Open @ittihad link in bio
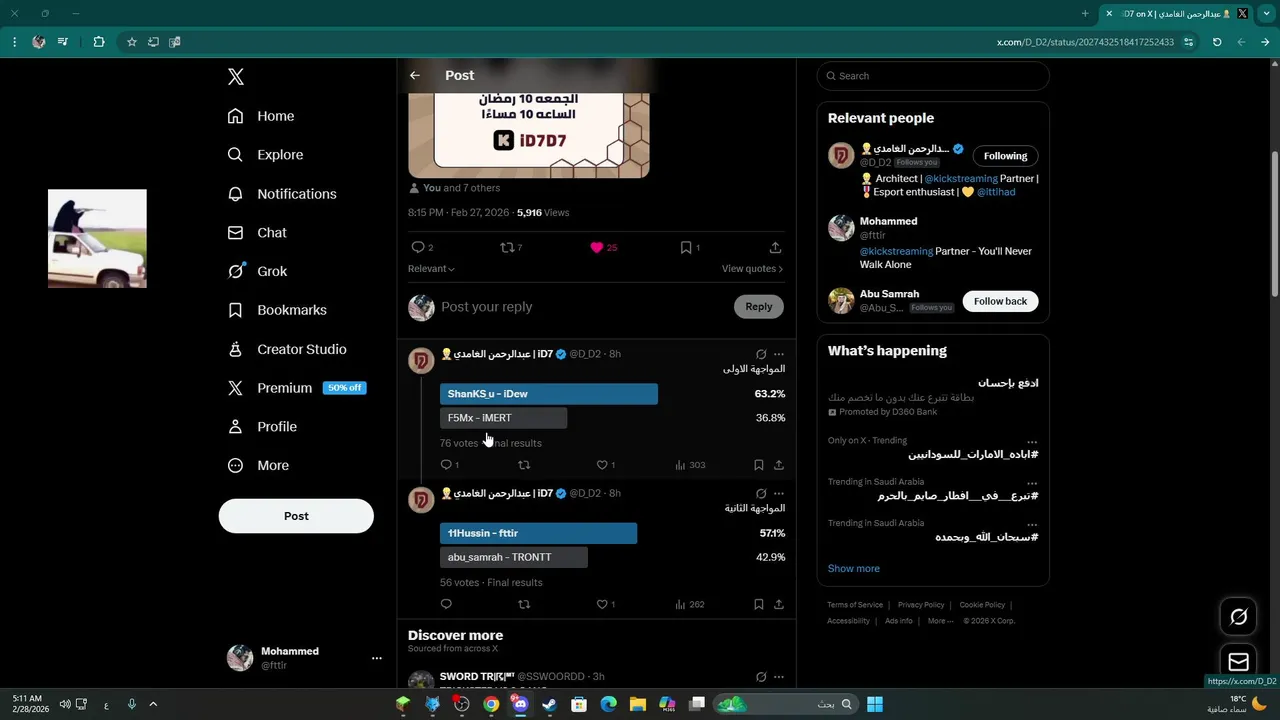 coord(996,192)
